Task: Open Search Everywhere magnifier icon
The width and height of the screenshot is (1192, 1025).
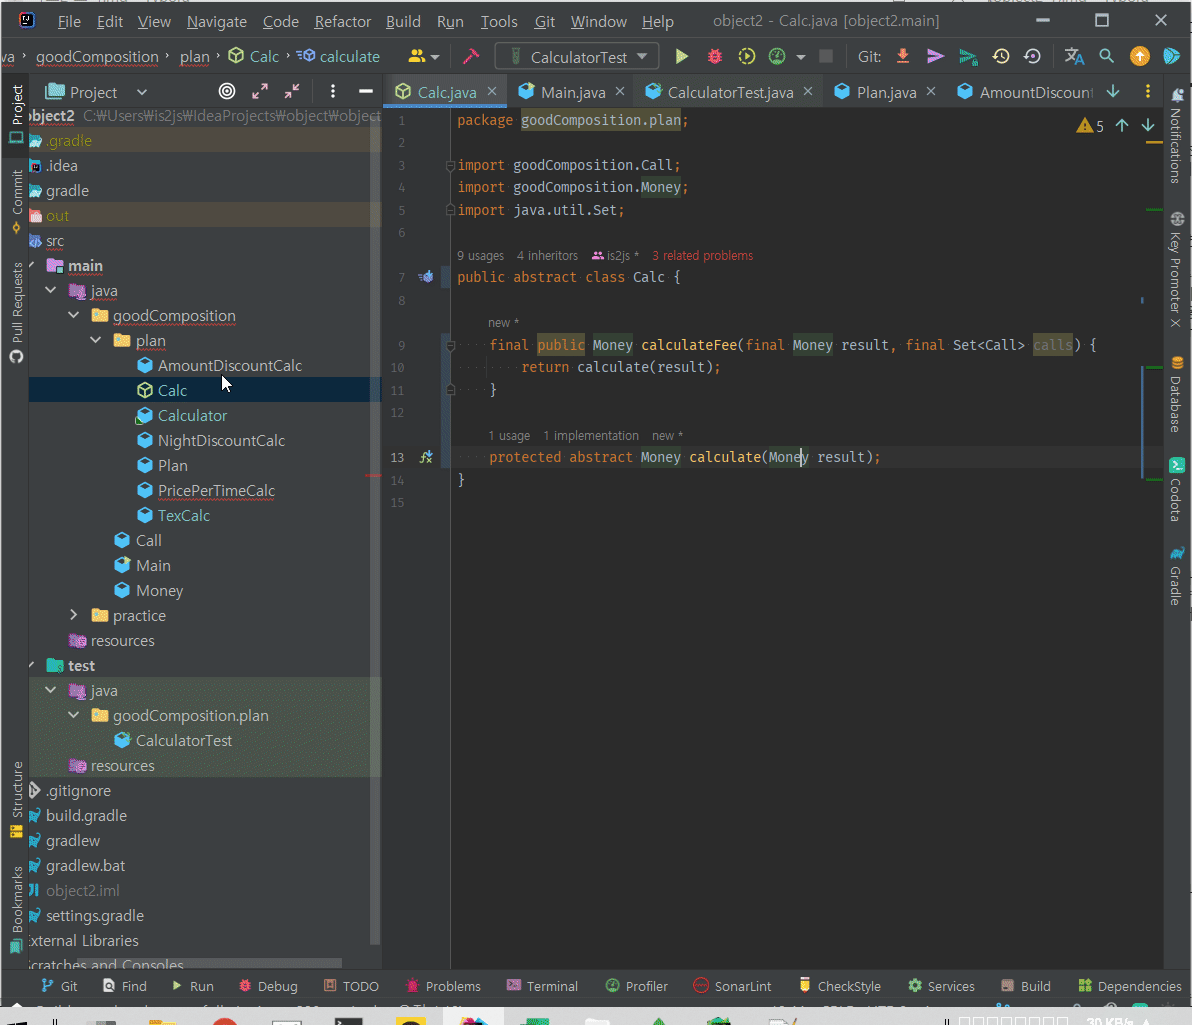Action: (x=1107, y=57)
